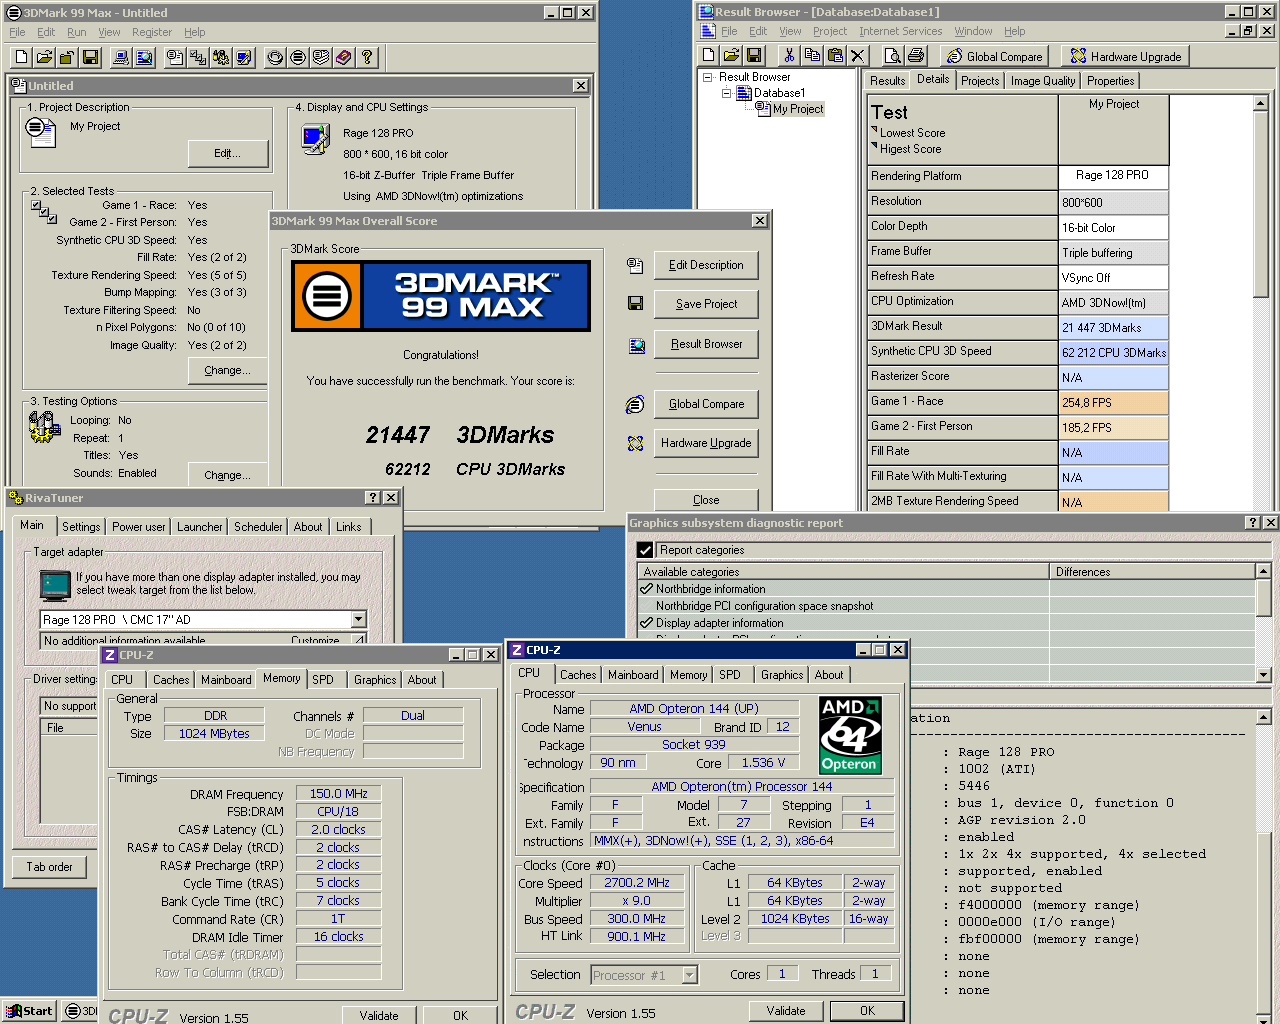
Task: Open Internet Services menu in Result Browser
Action: [900, 31]
